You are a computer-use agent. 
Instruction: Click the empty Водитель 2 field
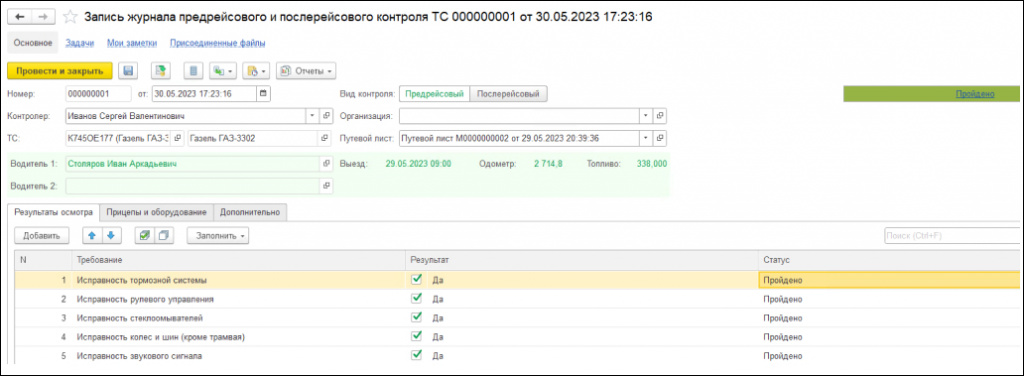point(193,186)
